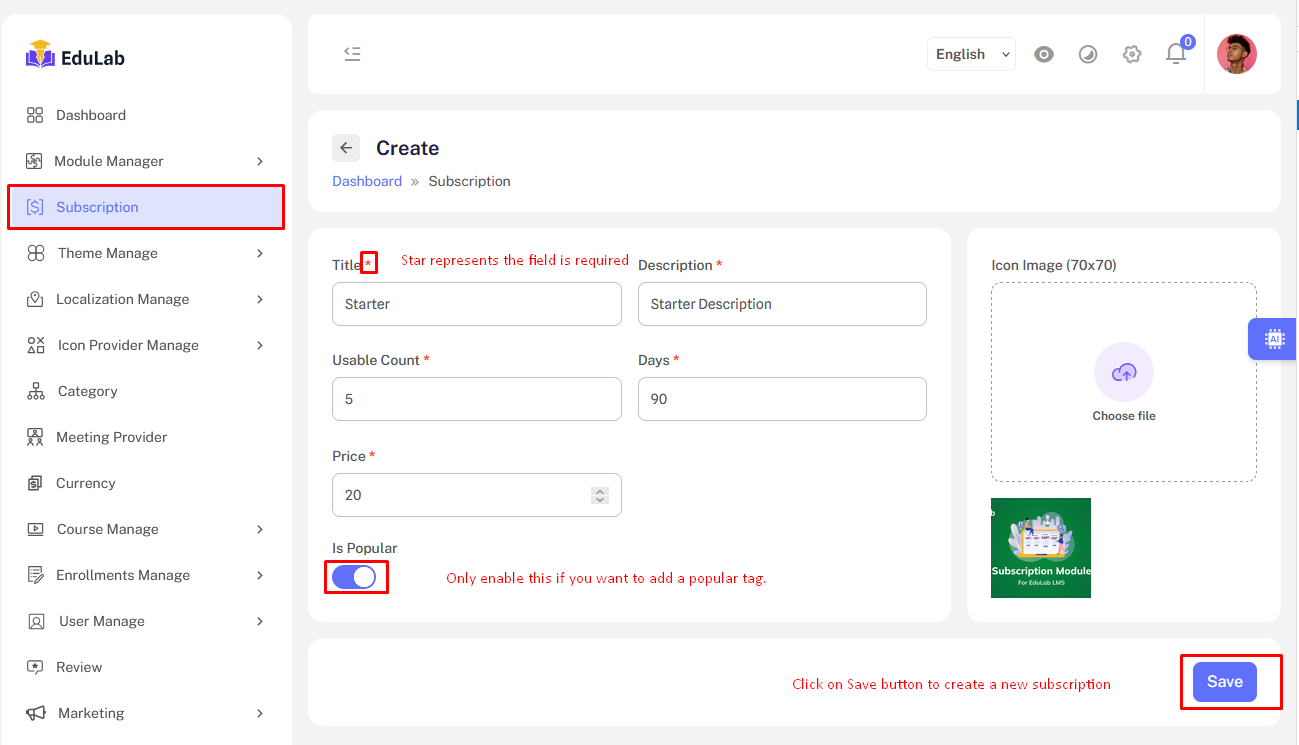Click the Marketing megaphone icon
This screenshot has height=745, width=1299.
tap(33, 713)
